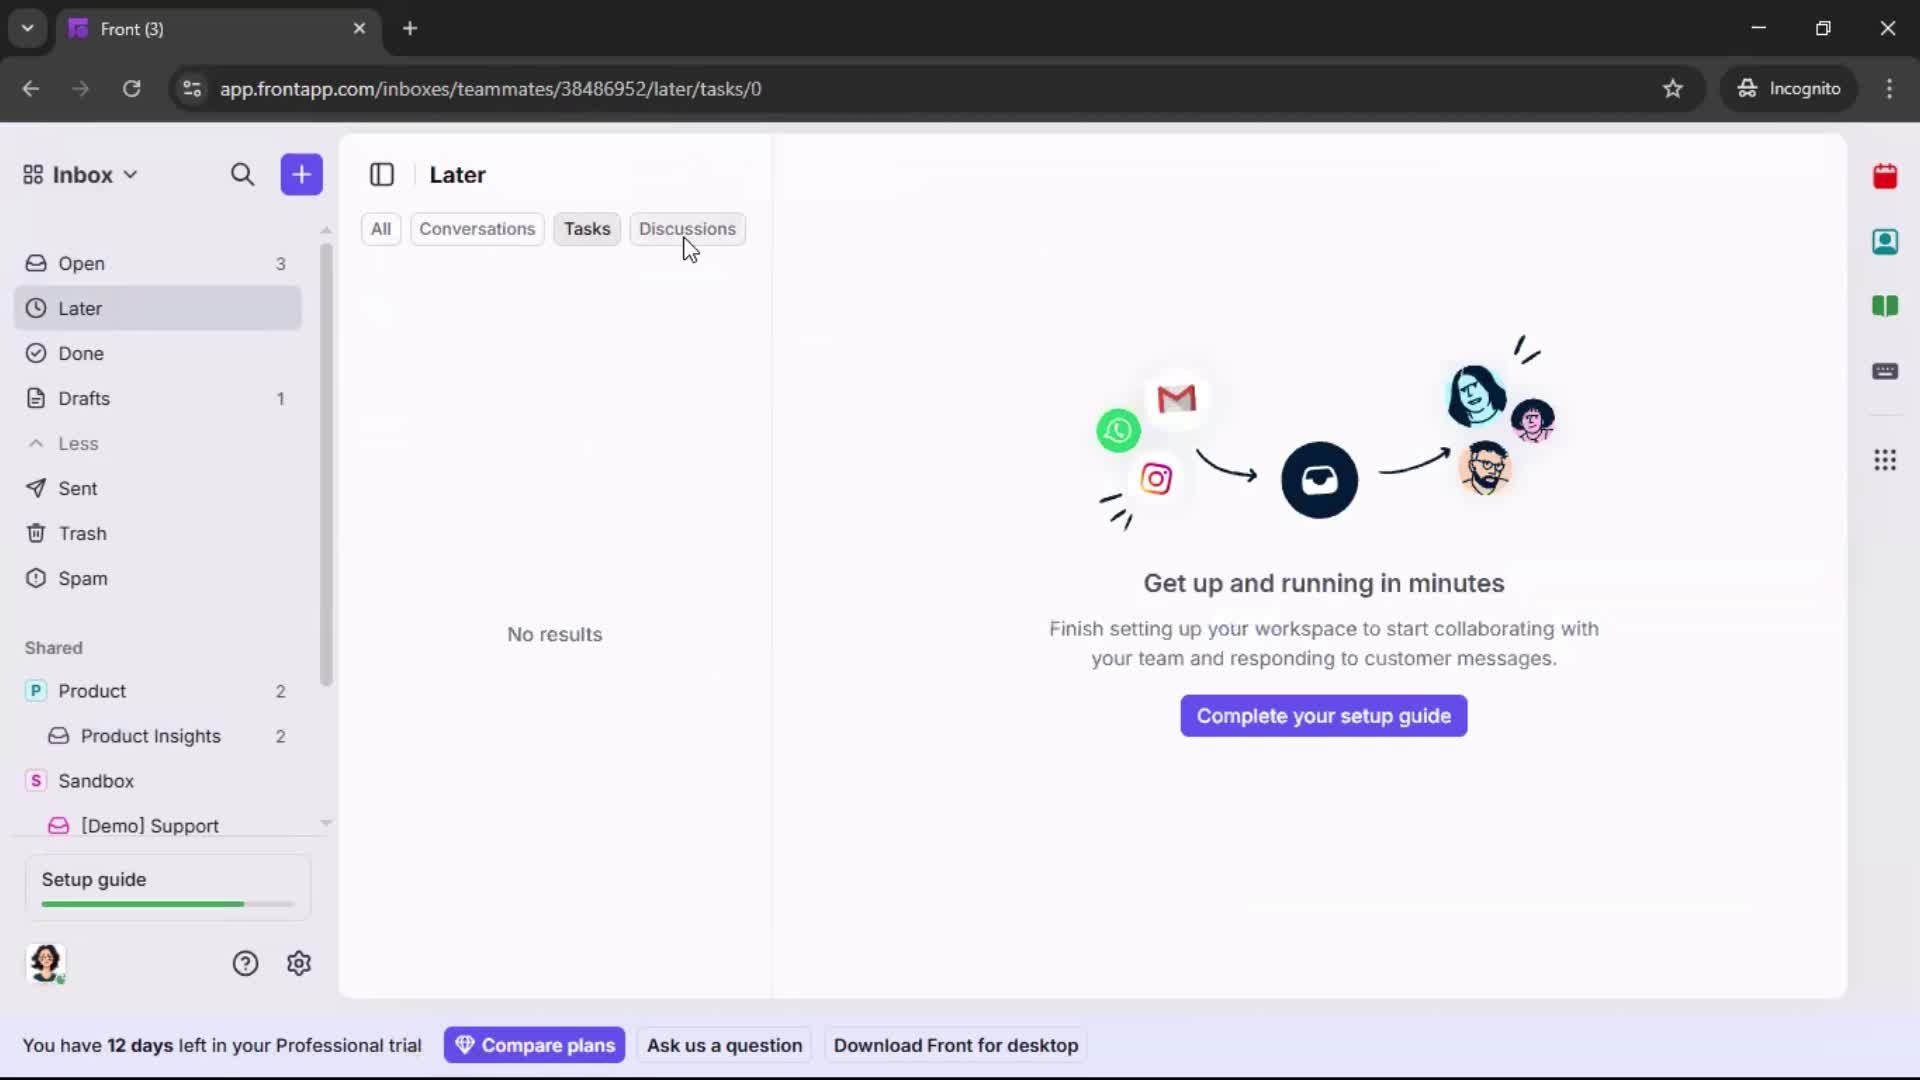Switch to the Discussions tab
Screen dimensions: 1920x1080
[x=689, y=229]
